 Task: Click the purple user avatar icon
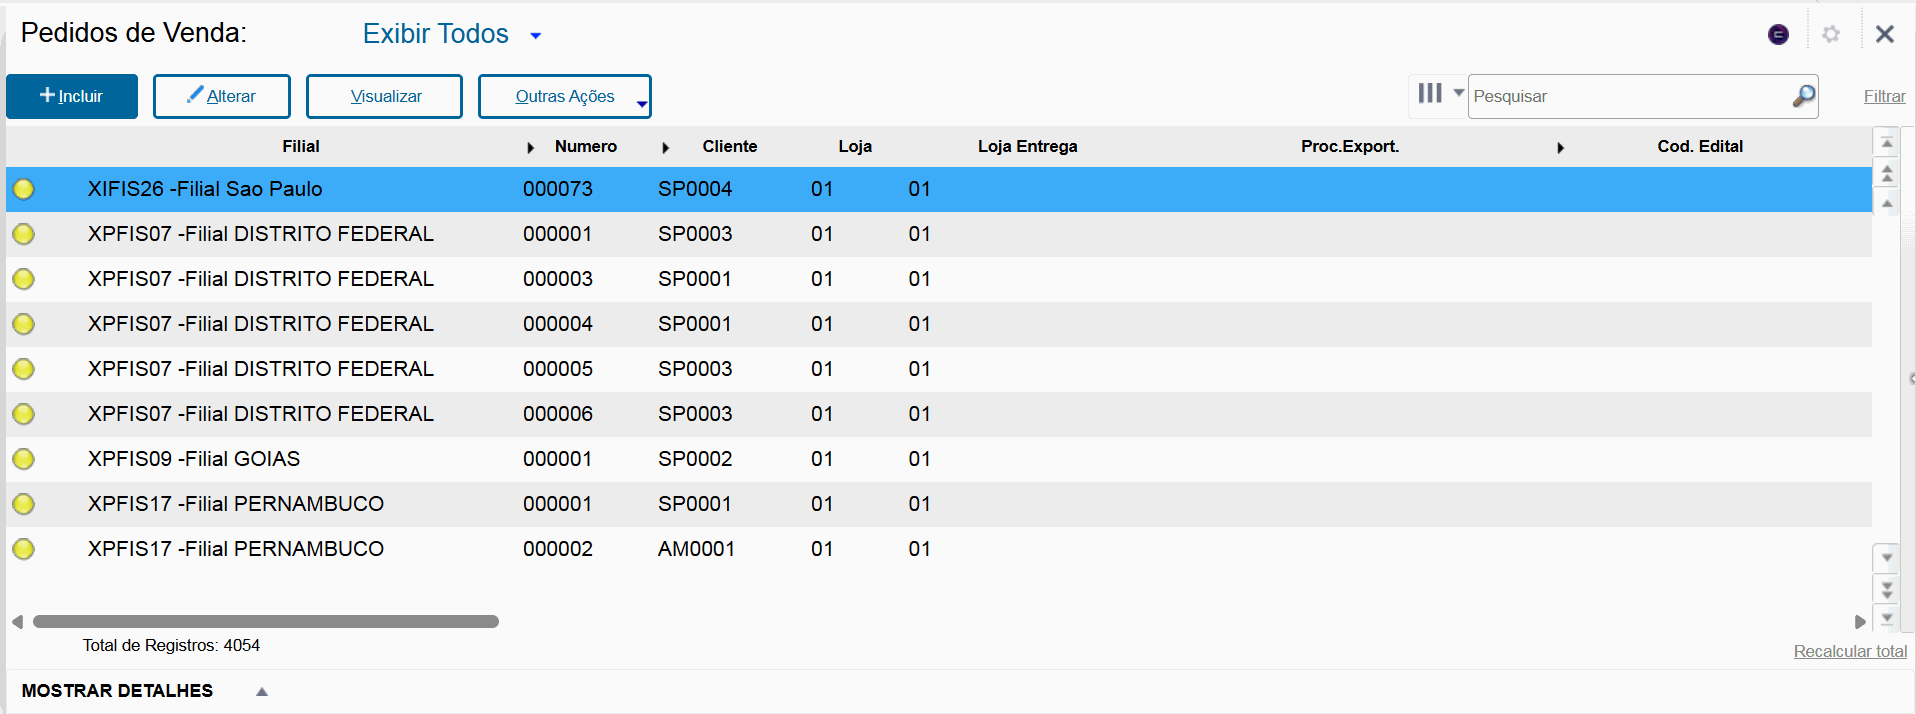click(1778, 34)
